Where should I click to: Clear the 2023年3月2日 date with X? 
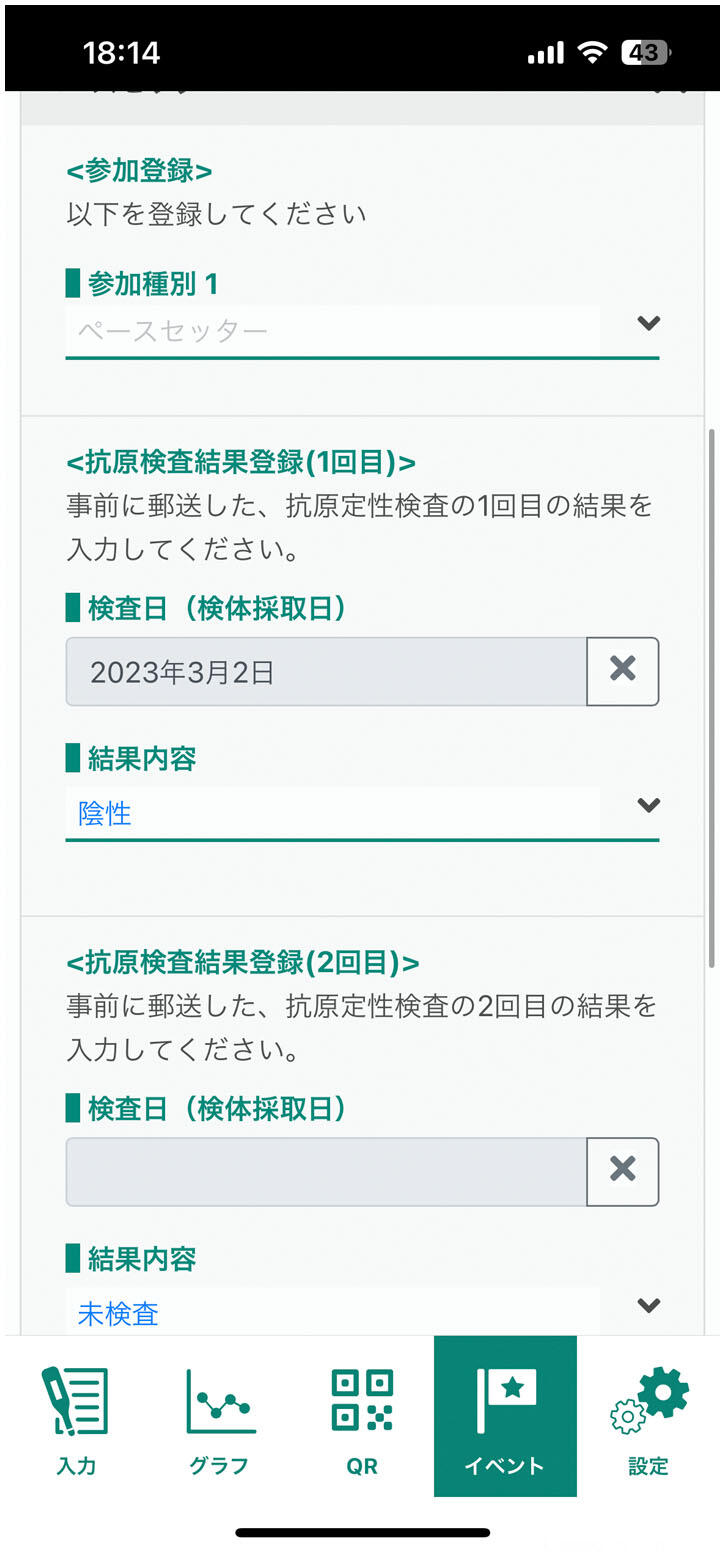[622, 671]
